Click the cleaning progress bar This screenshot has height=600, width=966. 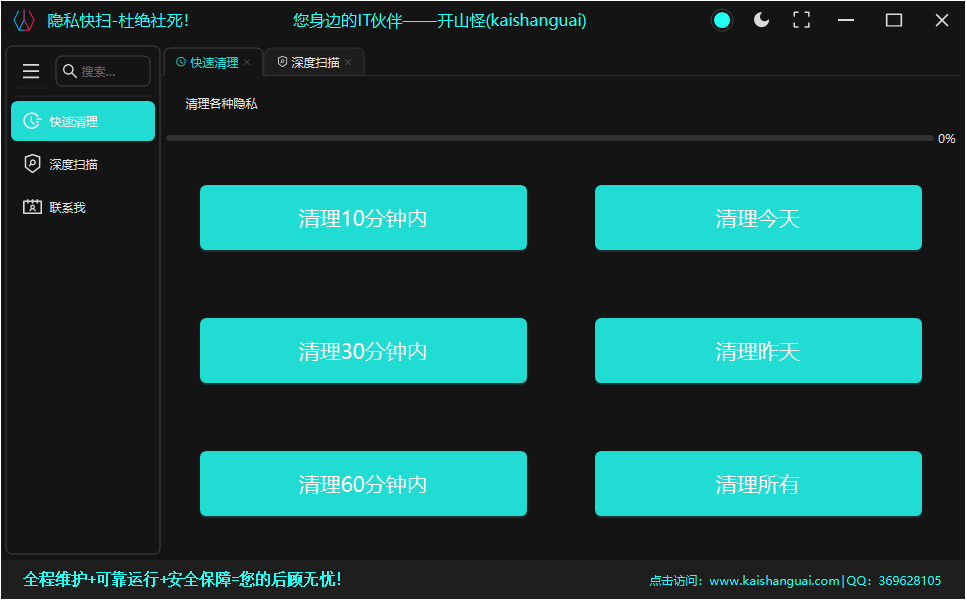pos(550,139)
